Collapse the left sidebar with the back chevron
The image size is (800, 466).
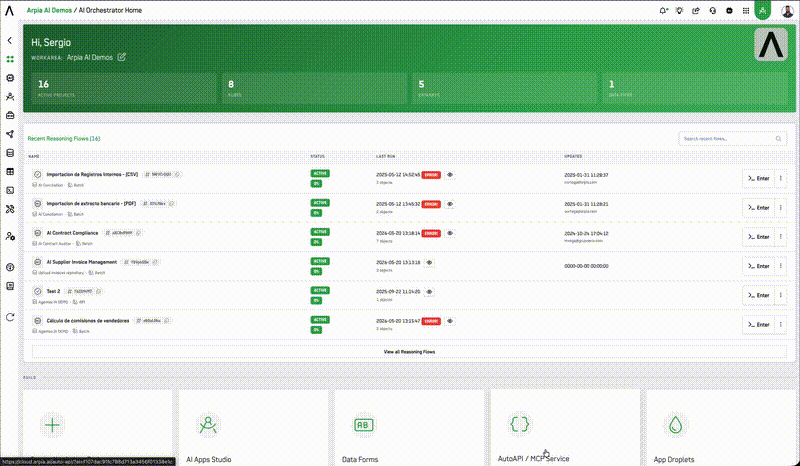10,40
